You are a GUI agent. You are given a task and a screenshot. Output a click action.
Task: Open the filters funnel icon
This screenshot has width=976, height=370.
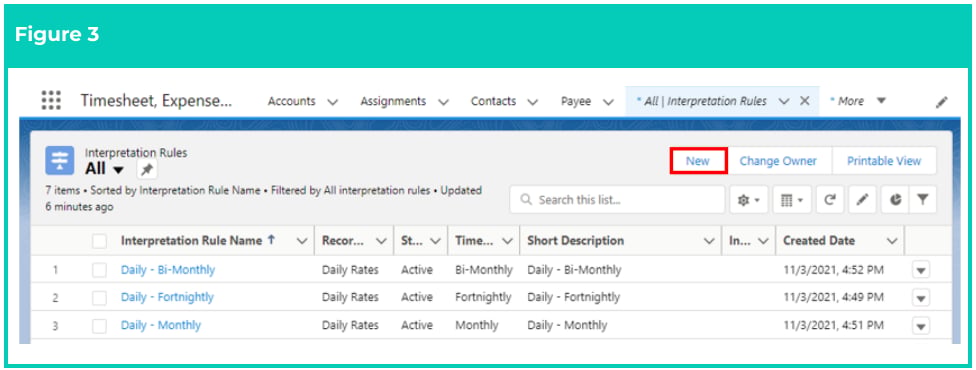(922, 200)
